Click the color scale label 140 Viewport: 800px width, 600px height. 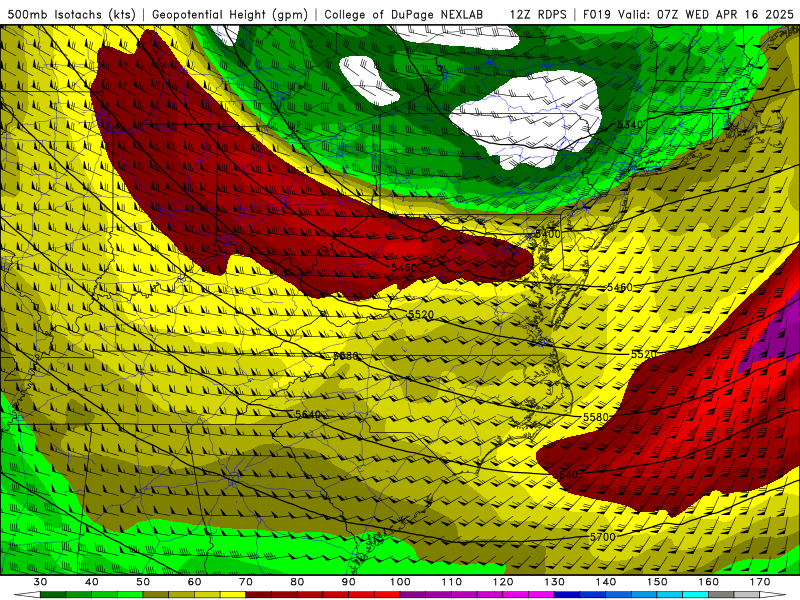(x=606, y=582)
